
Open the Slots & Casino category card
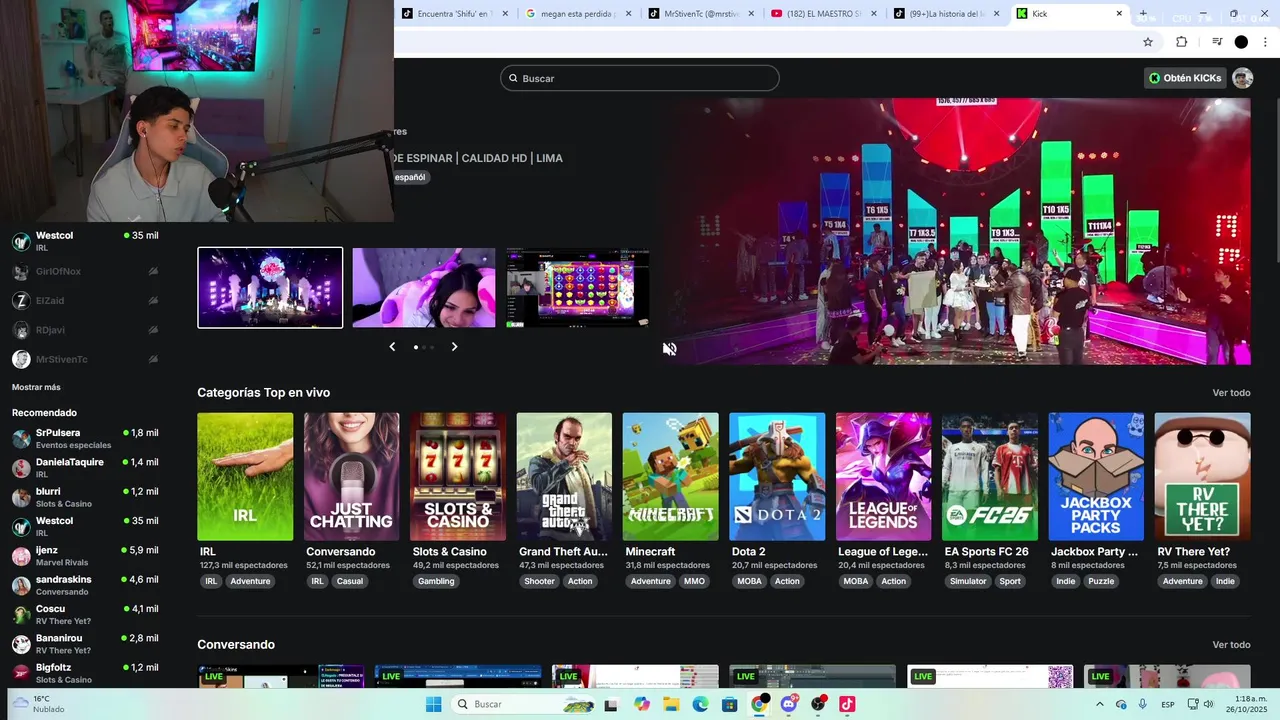point(458,477)
